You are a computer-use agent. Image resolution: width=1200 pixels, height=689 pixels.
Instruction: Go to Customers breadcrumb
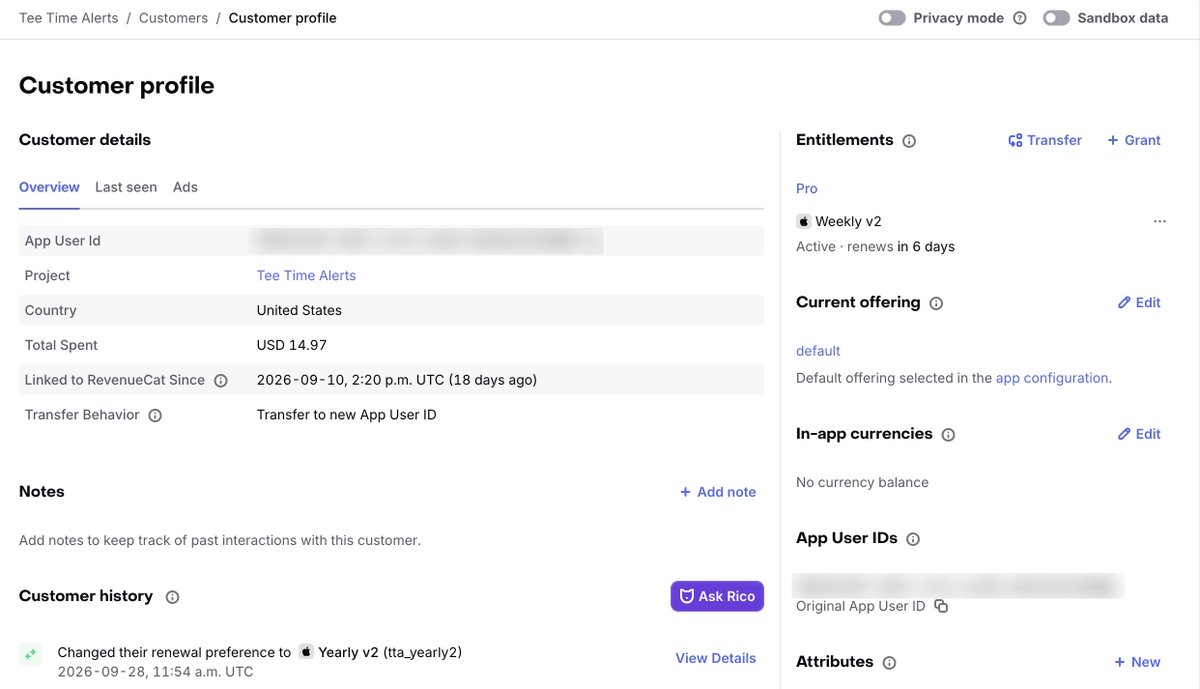173,18
